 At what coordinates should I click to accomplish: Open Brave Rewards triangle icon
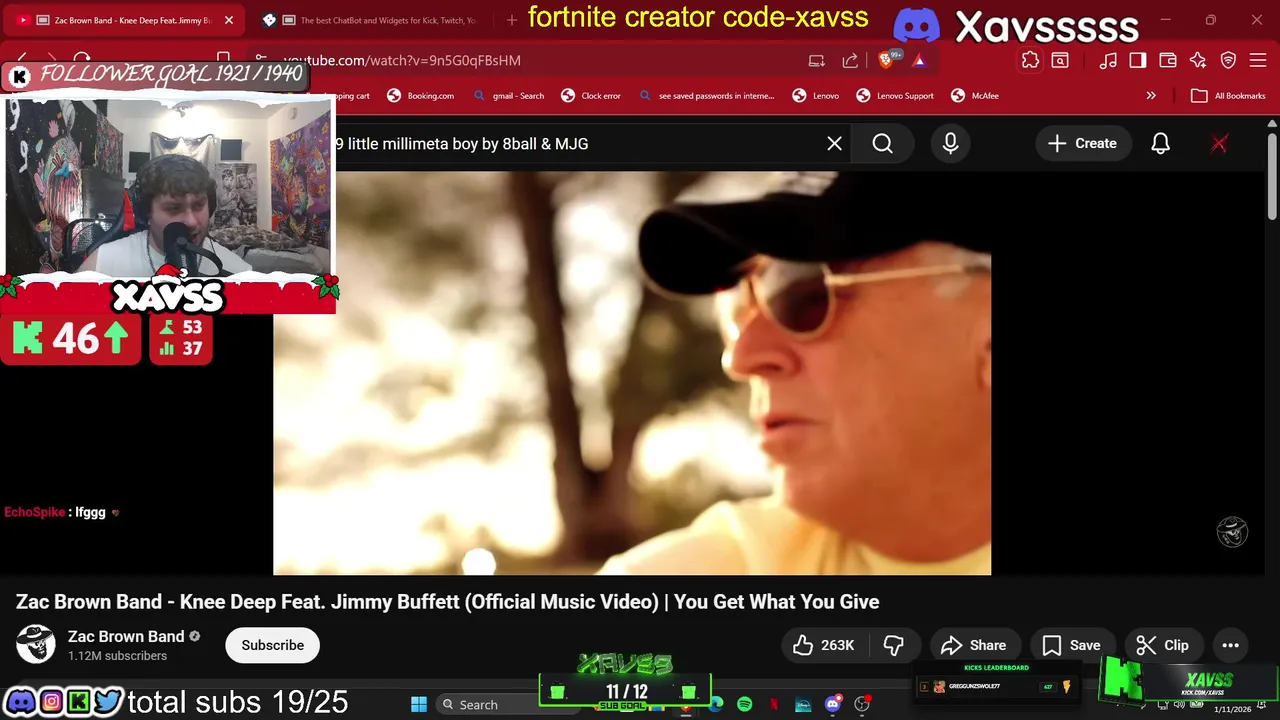(918, 61)
